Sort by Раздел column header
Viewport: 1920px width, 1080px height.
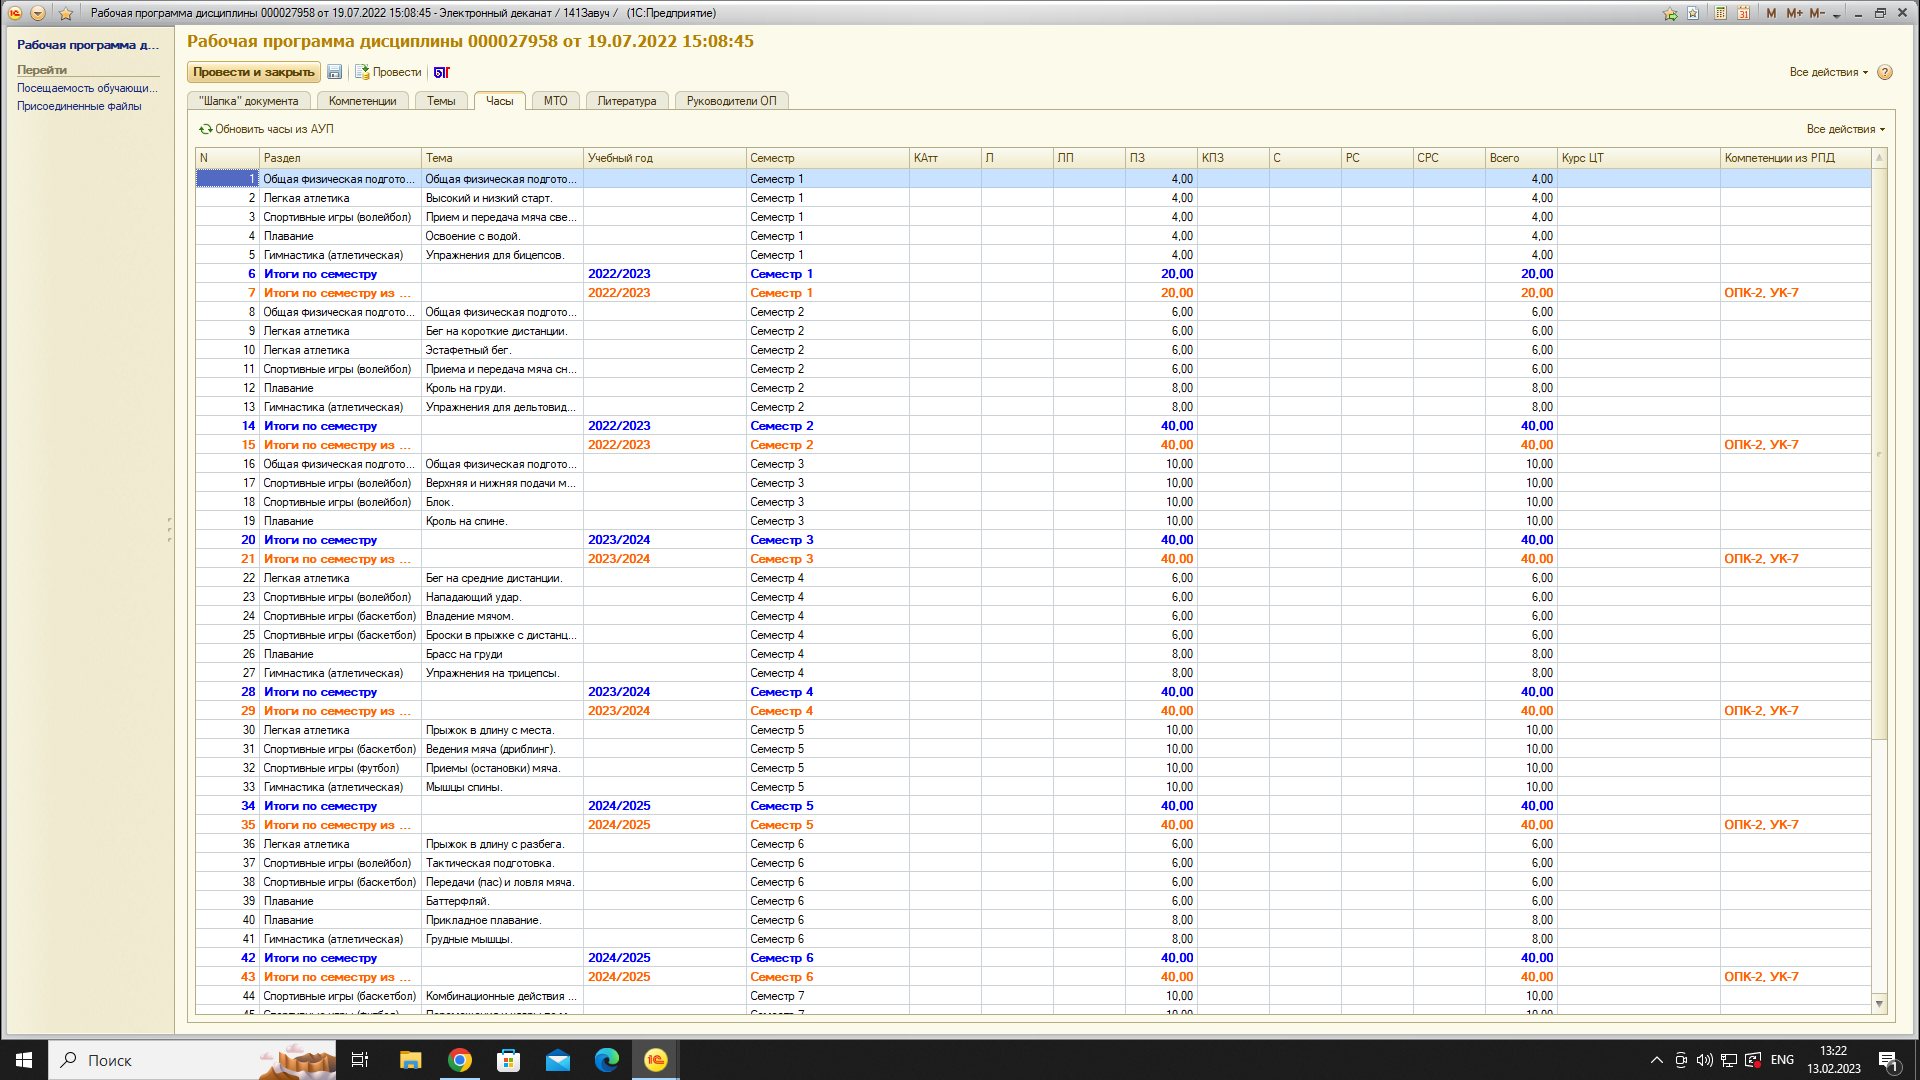click(340, 158)
